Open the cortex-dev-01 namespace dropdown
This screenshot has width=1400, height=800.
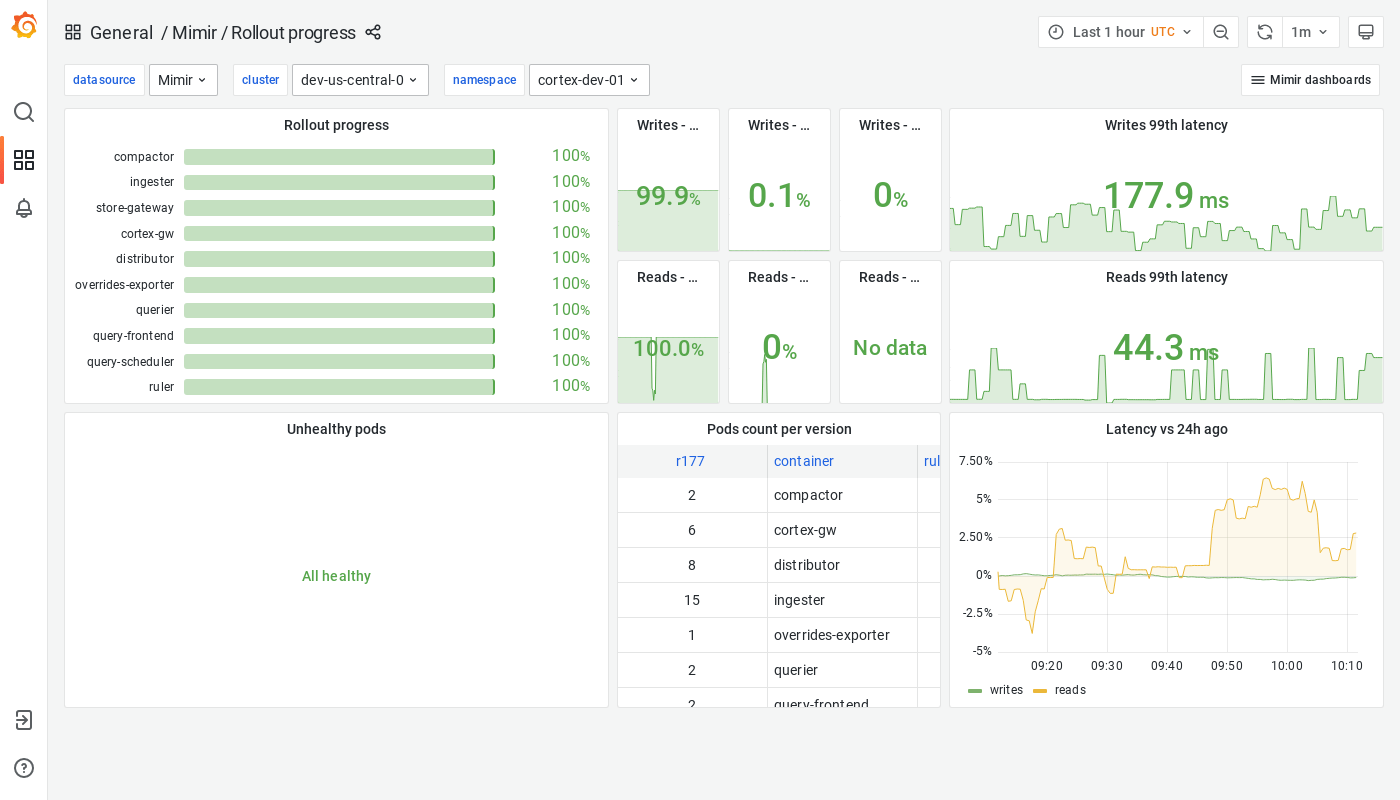589,79
